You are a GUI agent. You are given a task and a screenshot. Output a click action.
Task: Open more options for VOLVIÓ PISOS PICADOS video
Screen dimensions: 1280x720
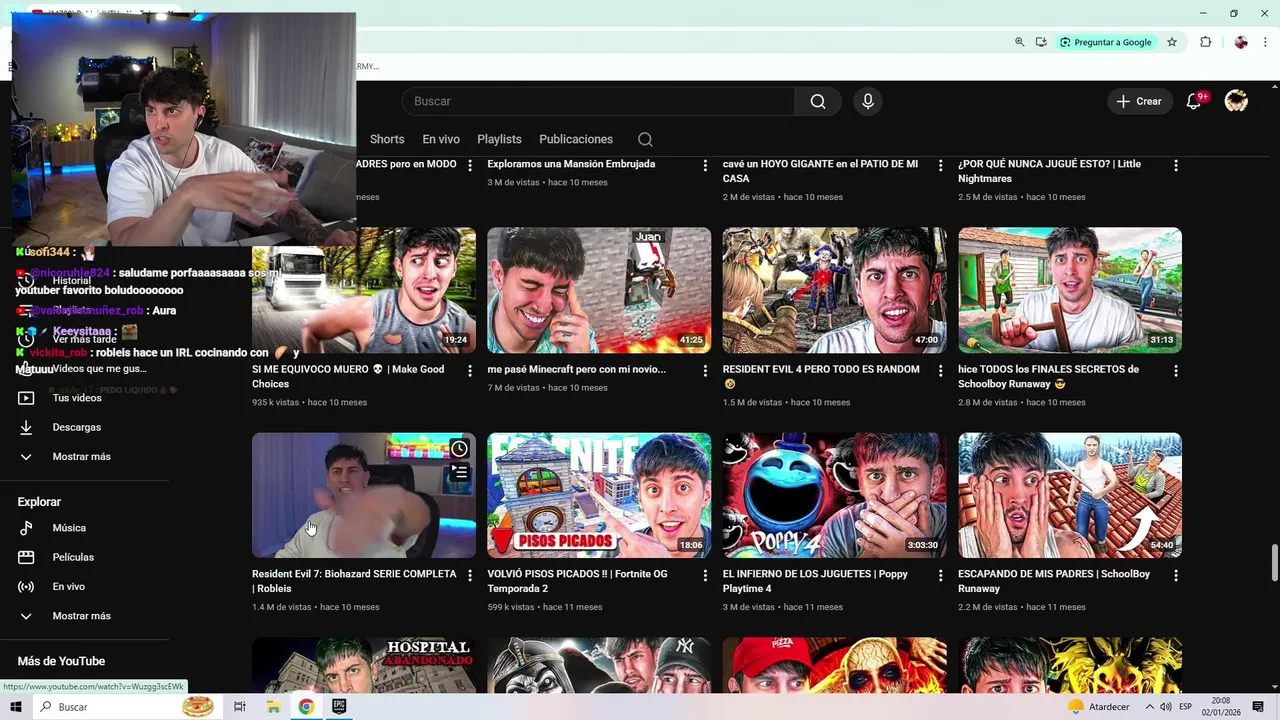(x=705, y=576)
